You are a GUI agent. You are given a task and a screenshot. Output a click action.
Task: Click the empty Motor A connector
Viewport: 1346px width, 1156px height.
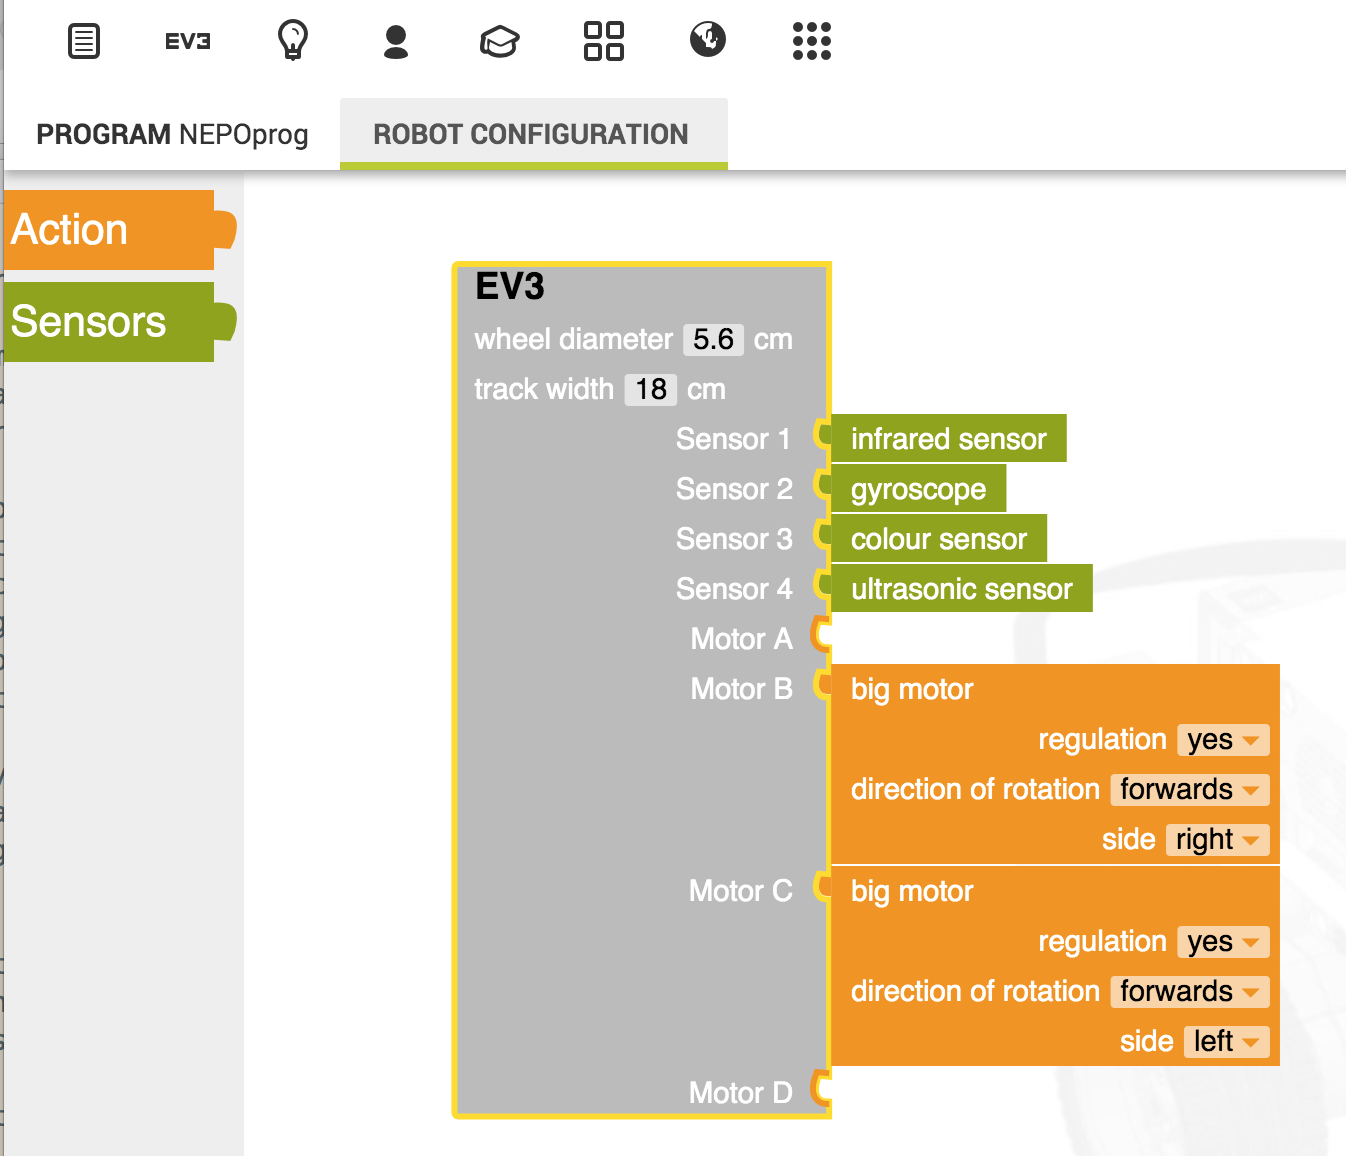click(821, 635)
